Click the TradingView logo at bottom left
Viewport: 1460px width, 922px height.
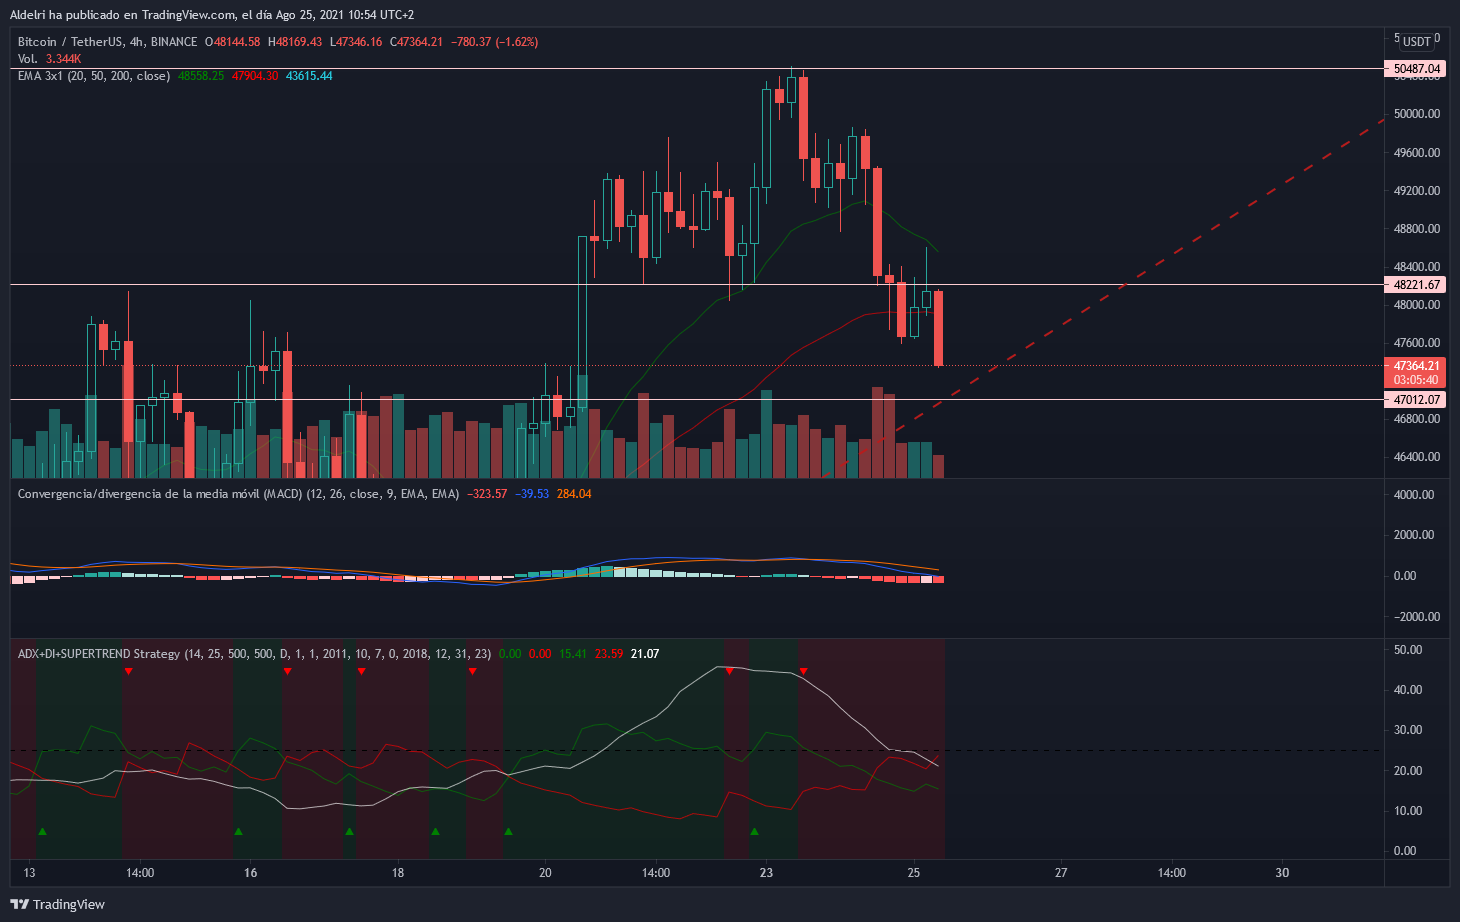pyautogui.click(x=57, y=904)
